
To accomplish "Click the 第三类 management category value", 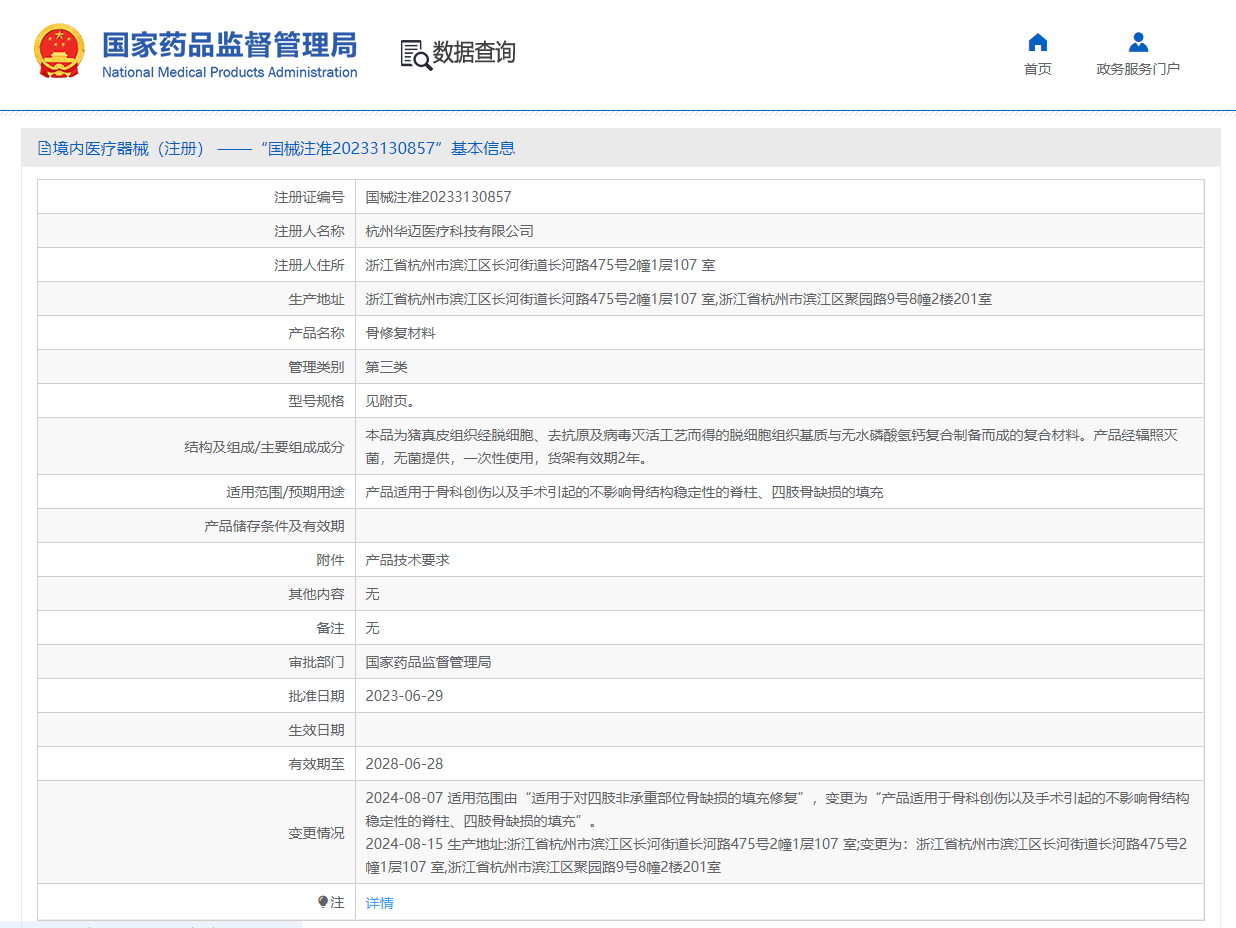I will pyautogui.click(x=386, y=367).
